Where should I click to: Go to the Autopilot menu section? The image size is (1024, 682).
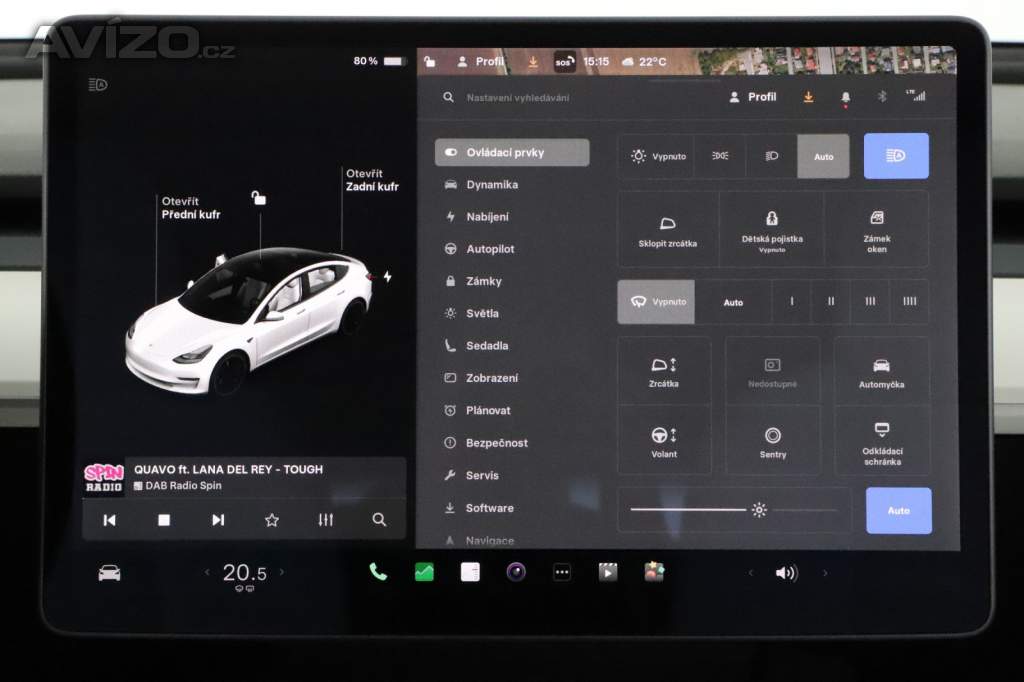tap(490, 249)
